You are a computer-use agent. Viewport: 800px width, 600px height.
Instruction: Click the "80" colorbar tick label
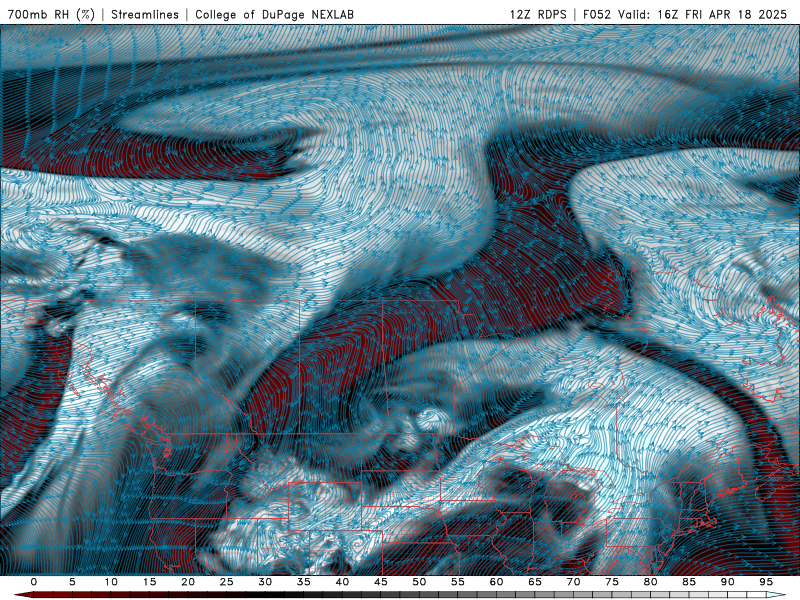pos(650,582)
